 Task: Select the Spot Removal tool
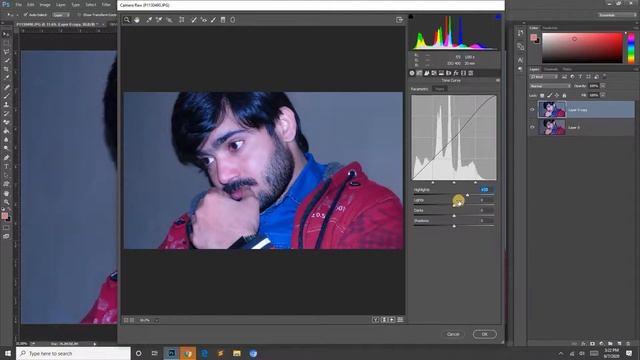coord(194,20)
